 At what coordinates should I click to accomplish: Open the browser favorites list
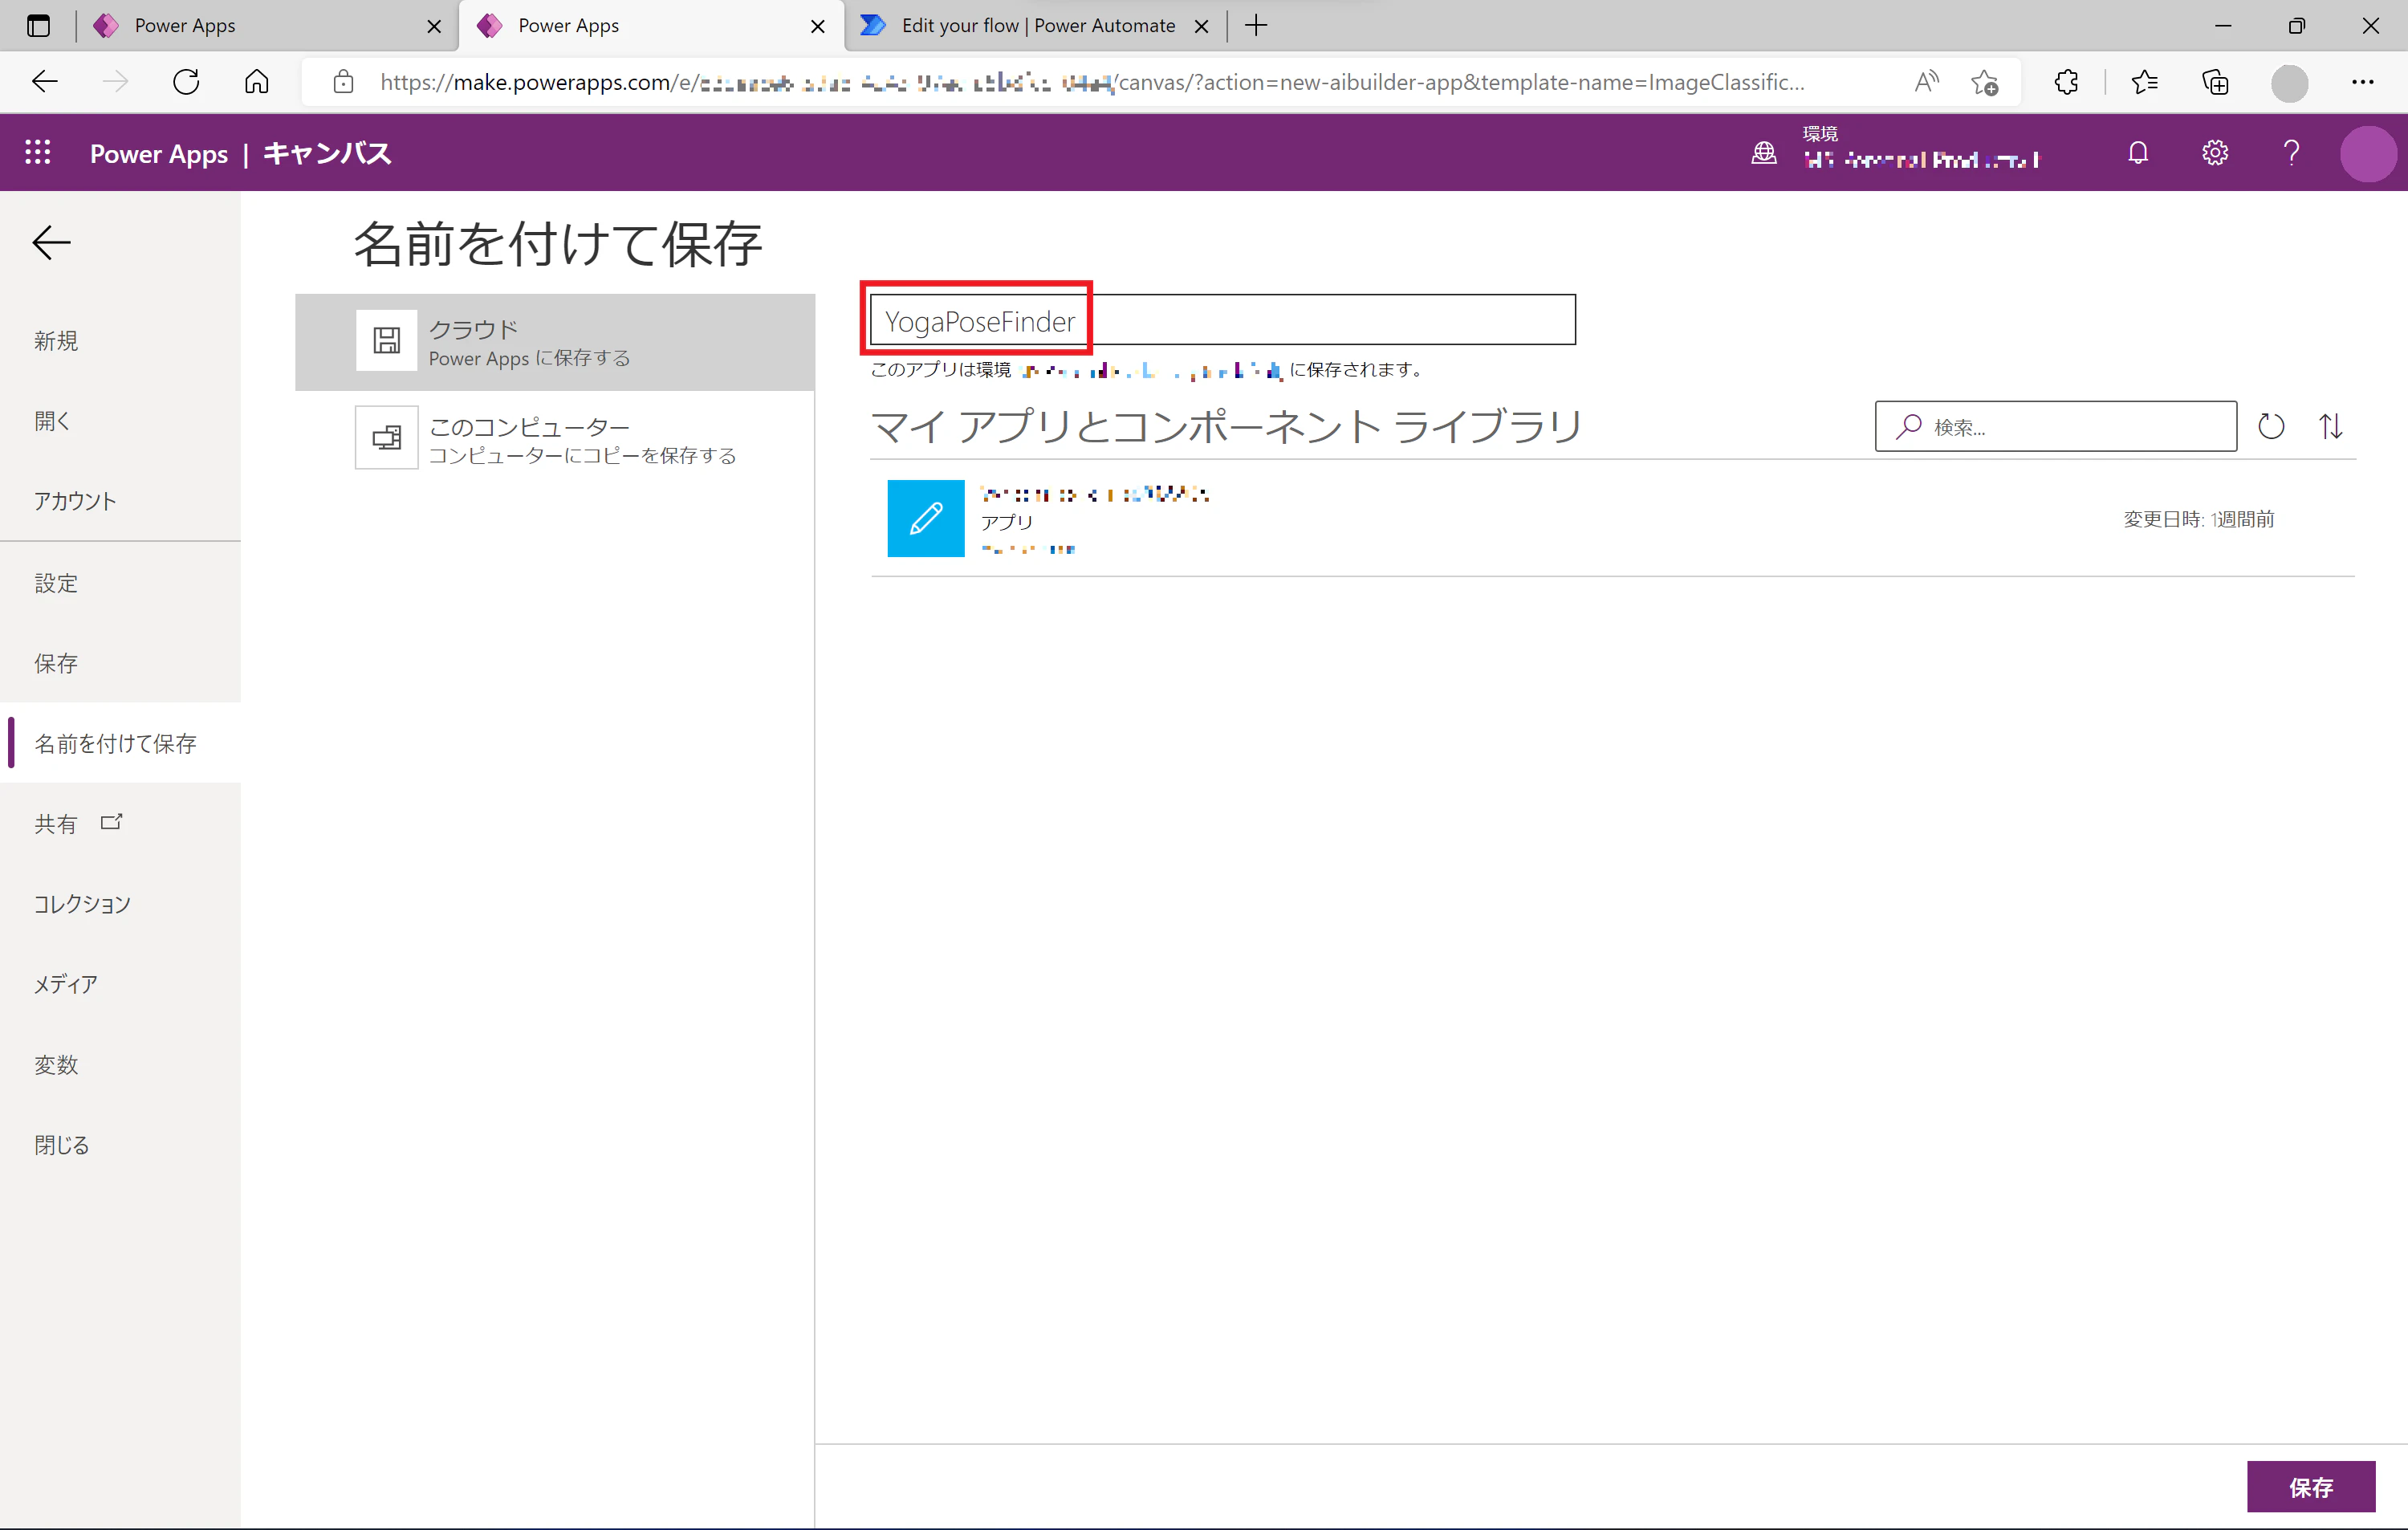point(2144,82)
